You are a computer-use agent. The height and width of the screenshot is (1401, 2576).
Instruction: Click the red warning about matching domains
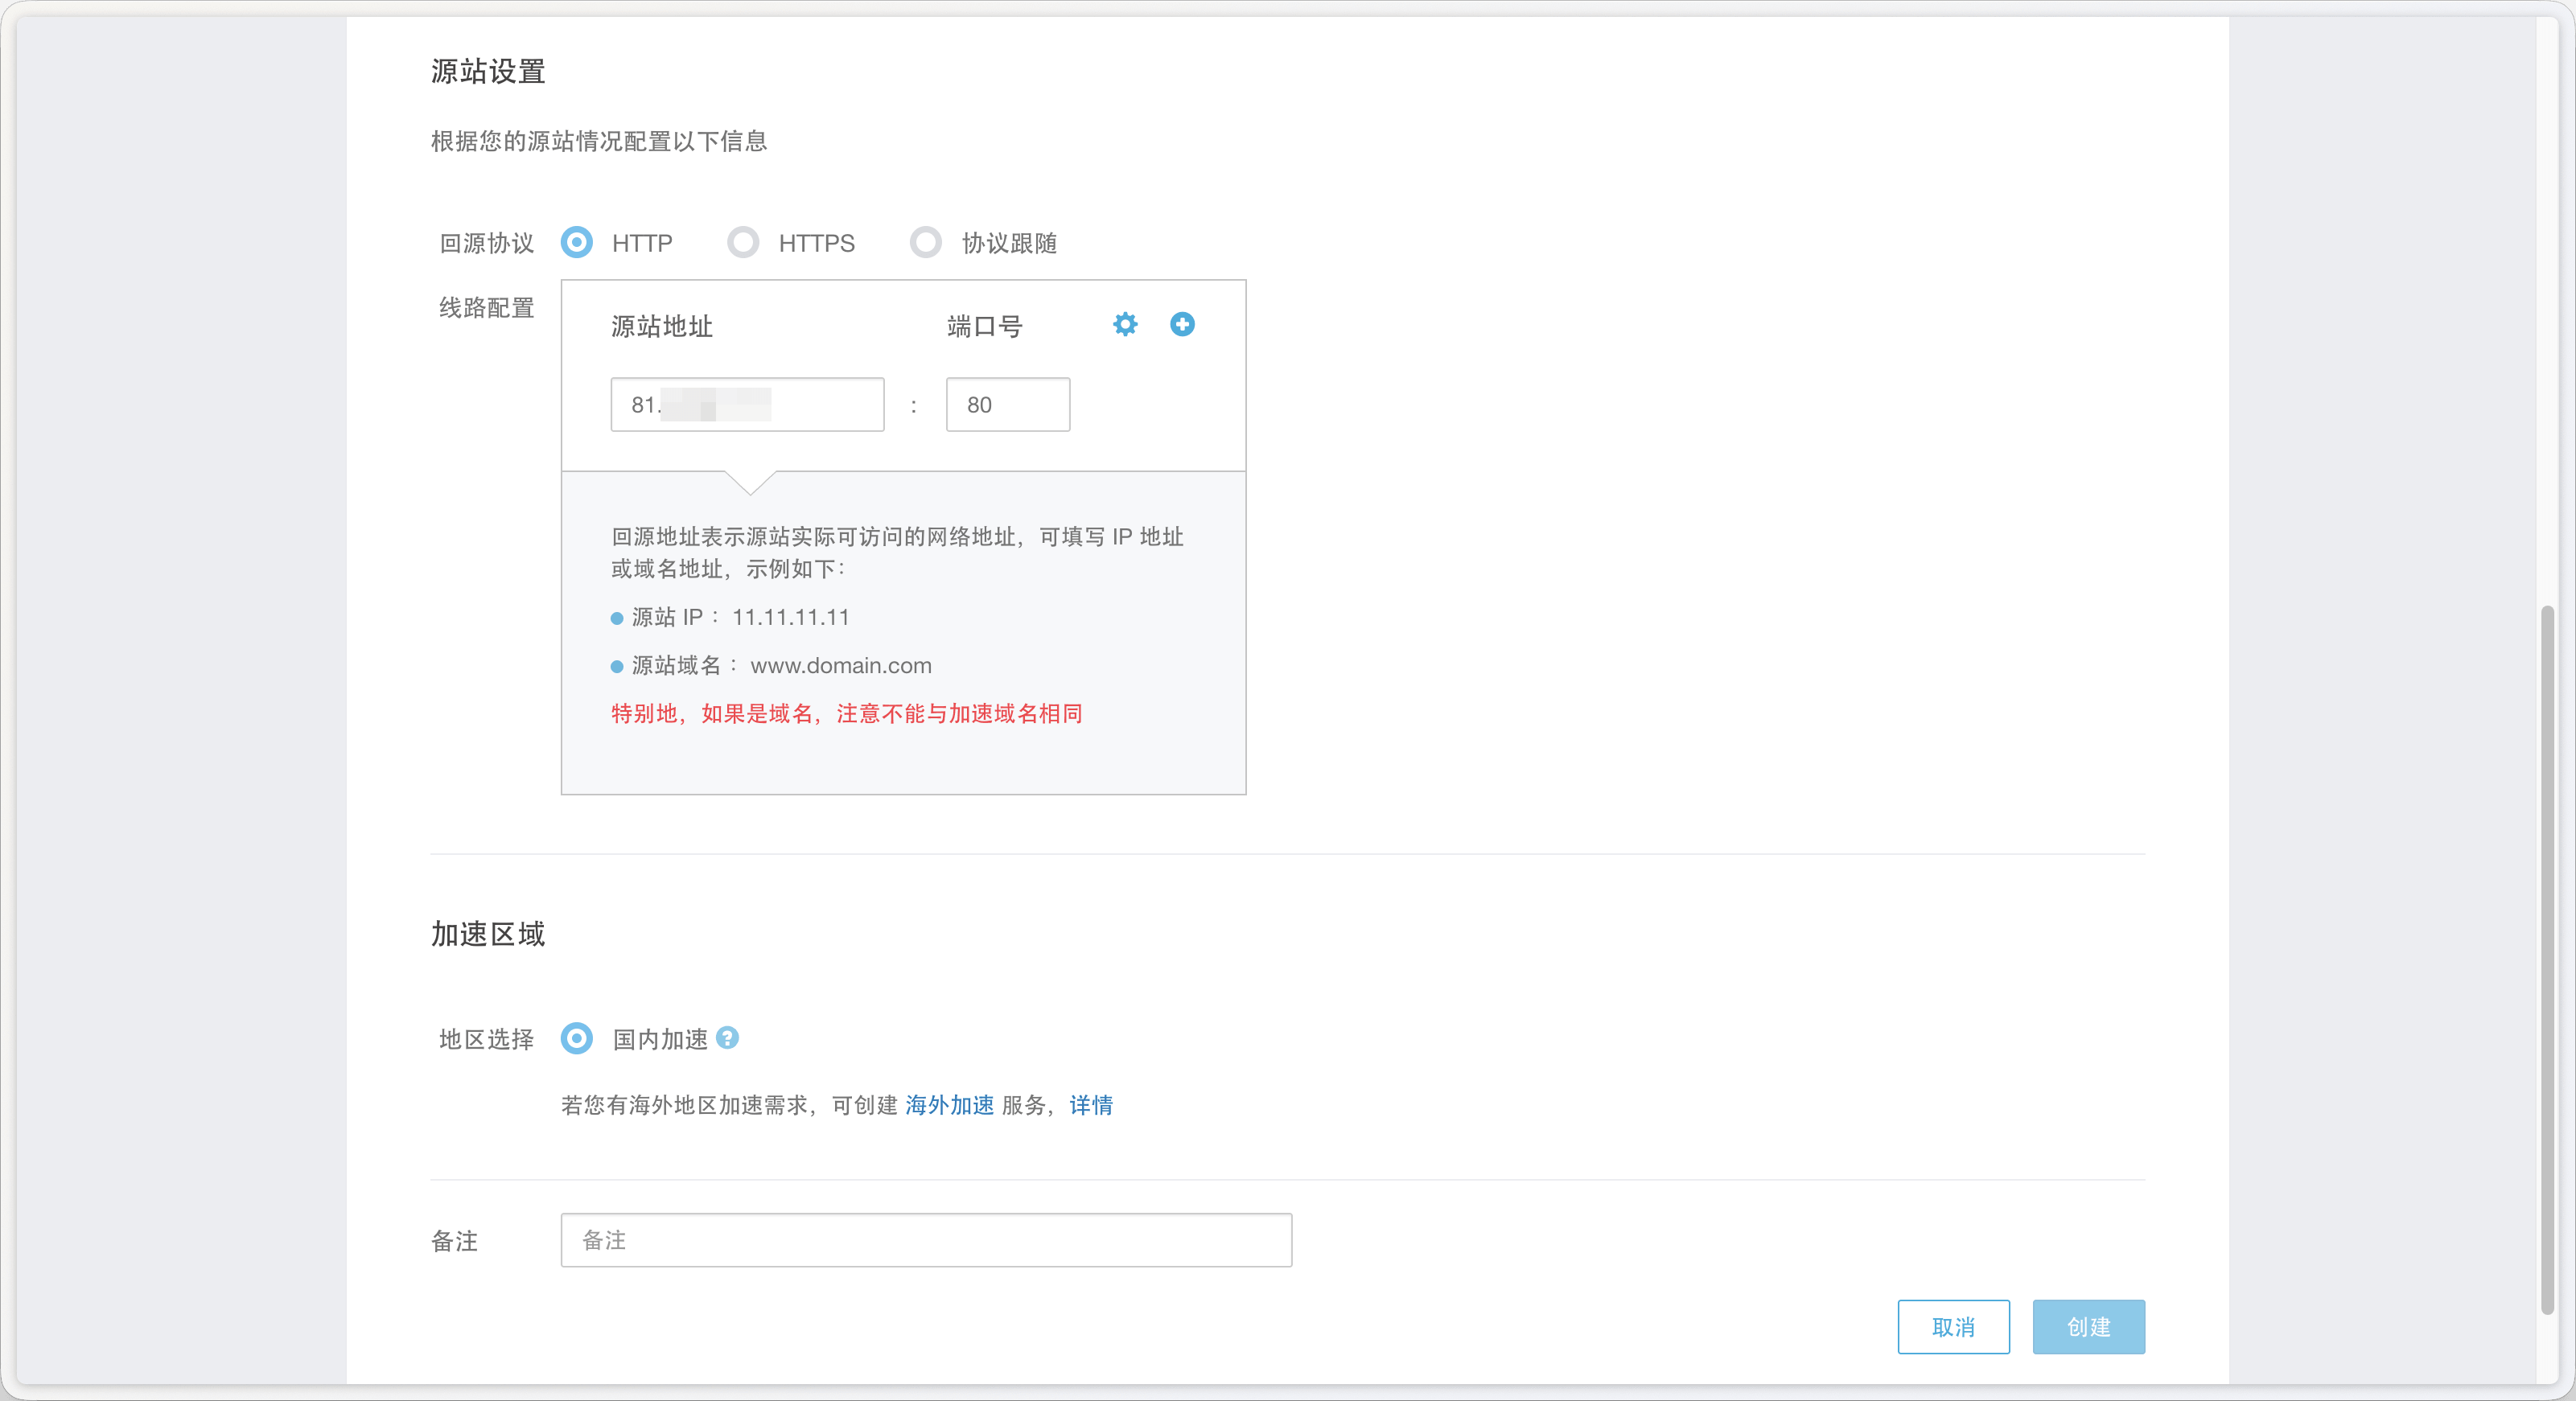(847, 714)
